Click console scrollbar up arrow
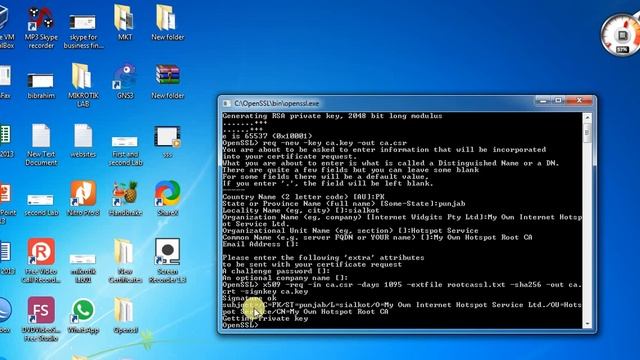 tap(587, 118)
